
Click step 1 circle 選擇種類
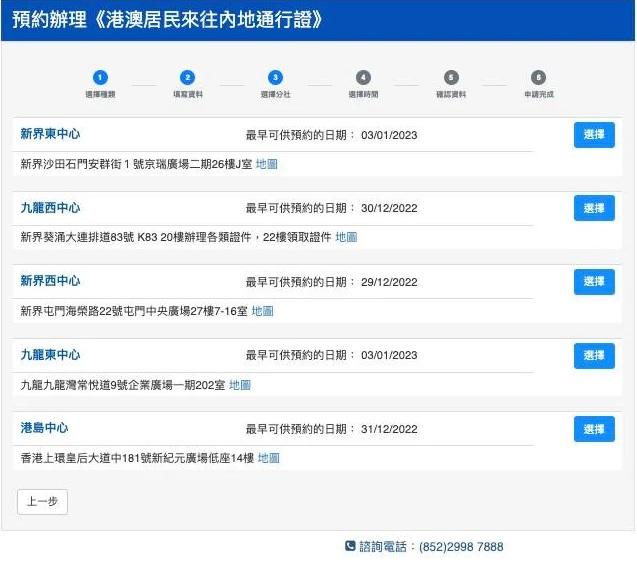pyautogui.click(x=100, y=77)
